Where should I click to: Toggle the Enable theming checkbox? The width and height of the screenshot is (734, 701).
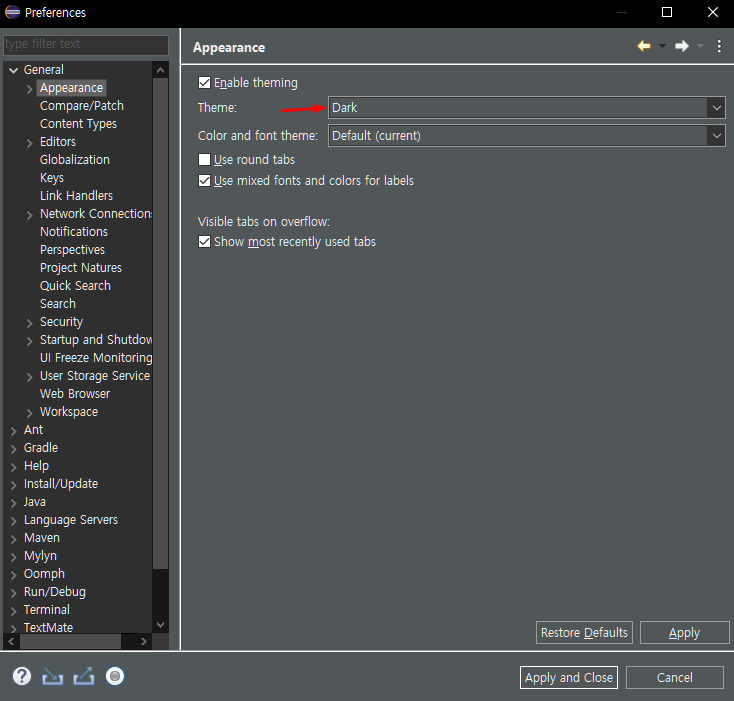[204, 83]
